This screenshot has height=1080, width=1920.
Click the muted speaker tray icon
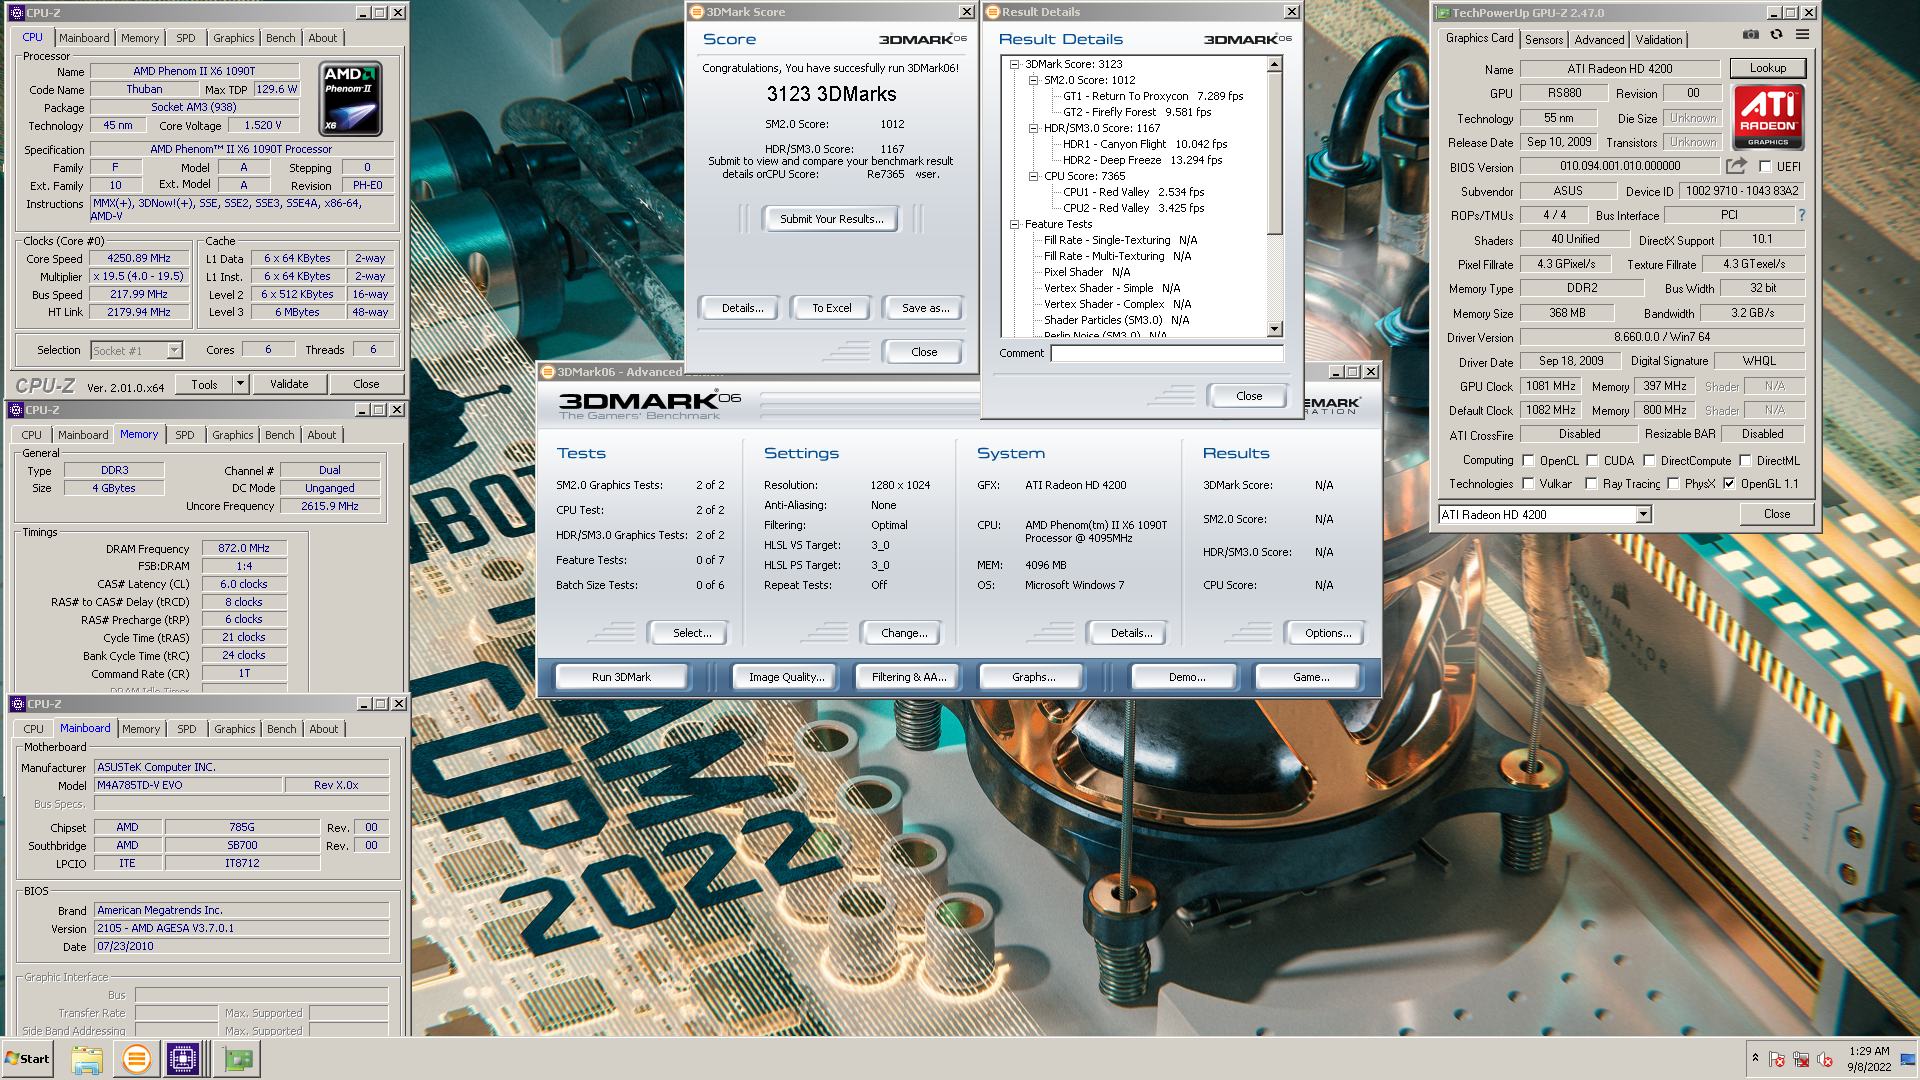click(1825, 1059)
